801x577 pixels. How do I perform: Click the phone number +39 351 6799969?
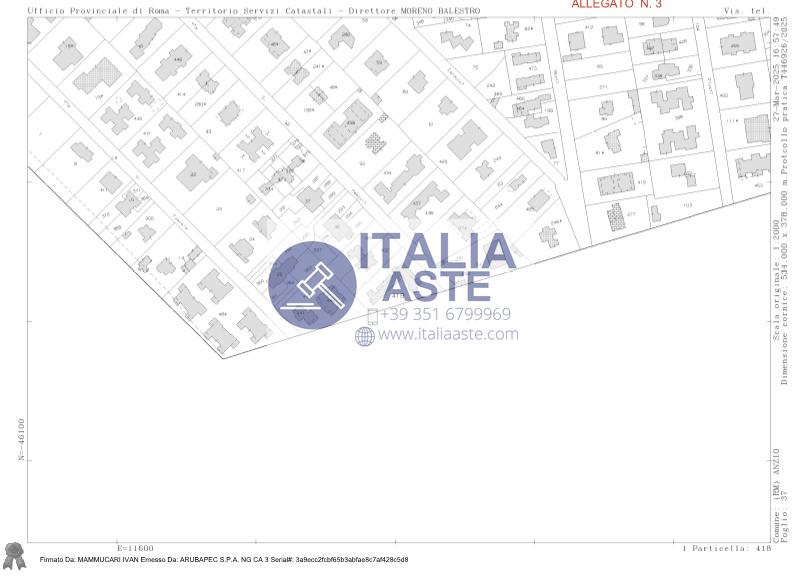click(x=445, y=314)
